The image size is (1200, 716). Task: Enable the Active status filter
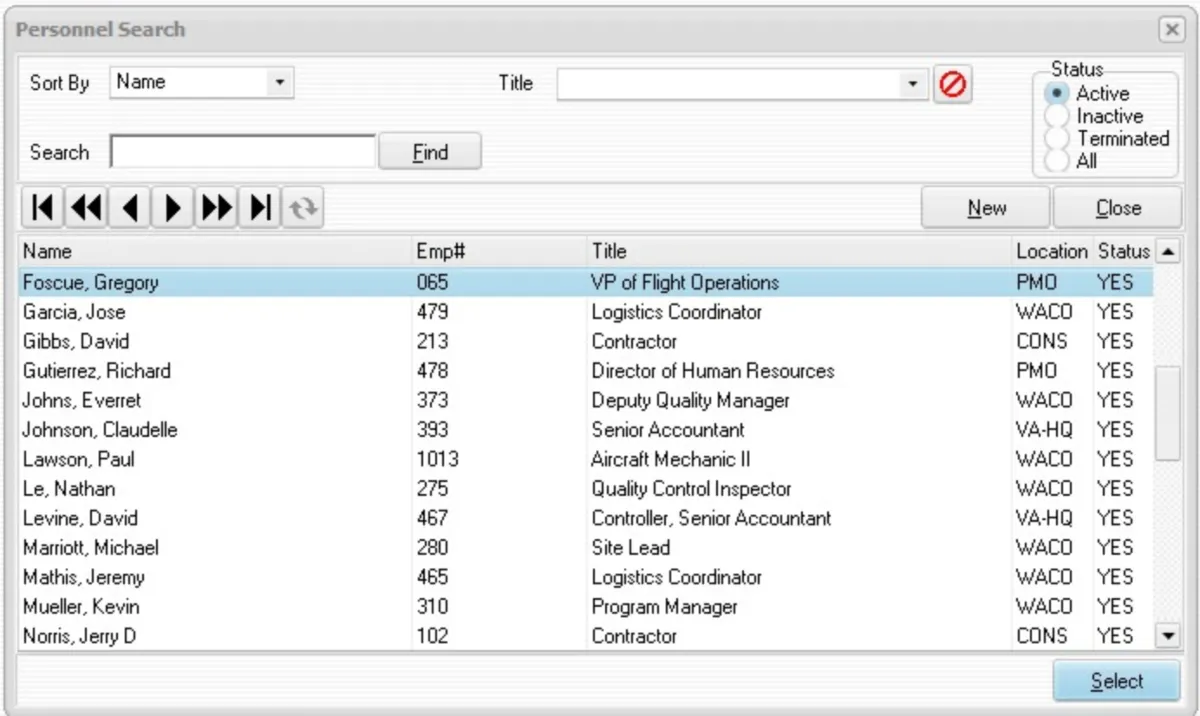(1056, 93)
